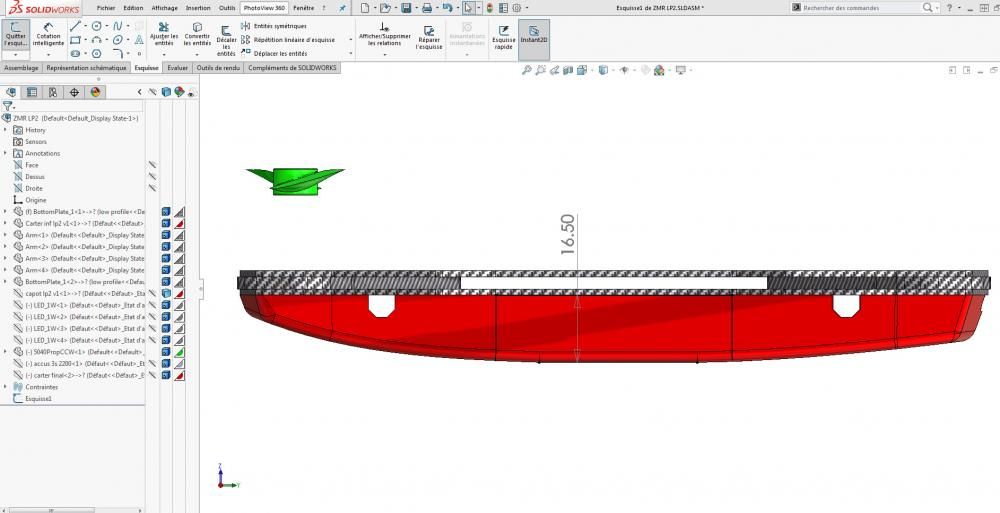Click the Section view icon

(568, 70)
